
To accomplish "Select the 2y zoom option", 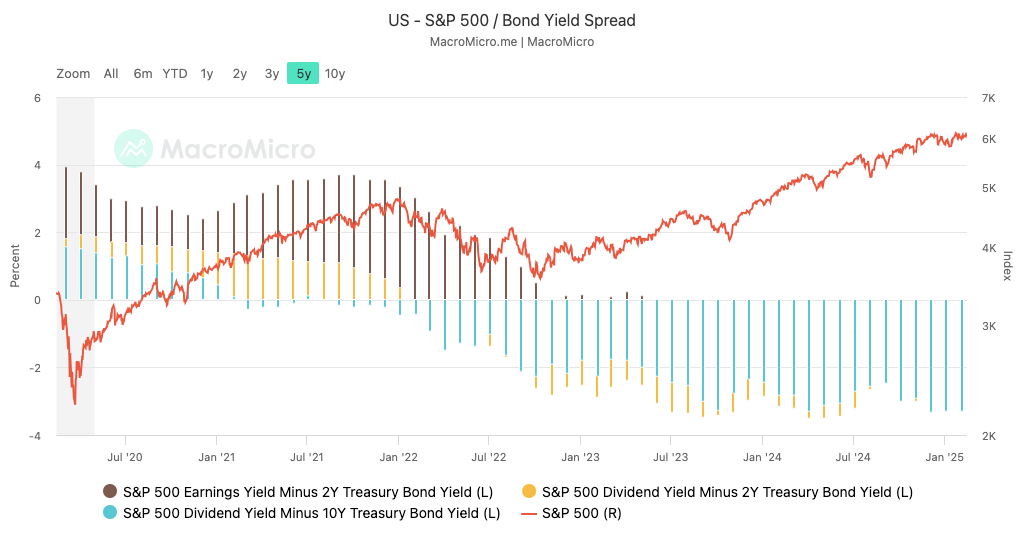I will [x=240, y=73].
